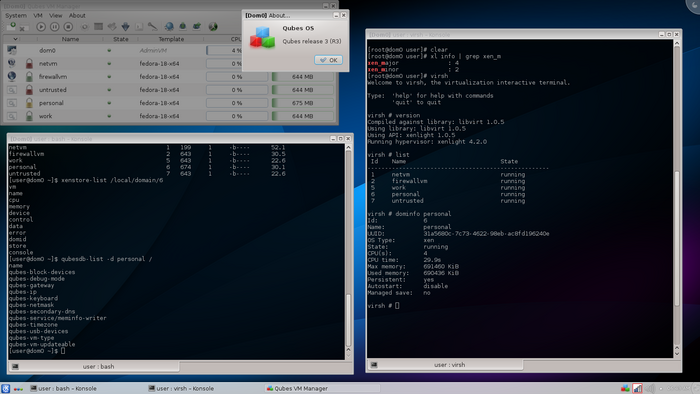Open the VM menu in VM Manager
Screen dimensions: 700x394
coord(38,15)
